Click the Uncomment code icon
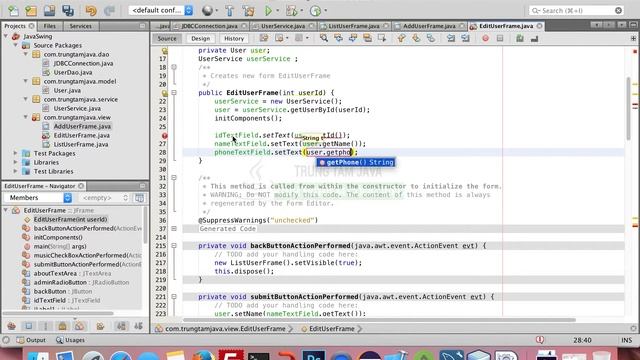The height and width of the screenshot is (360, 640). tap(534, 38)
